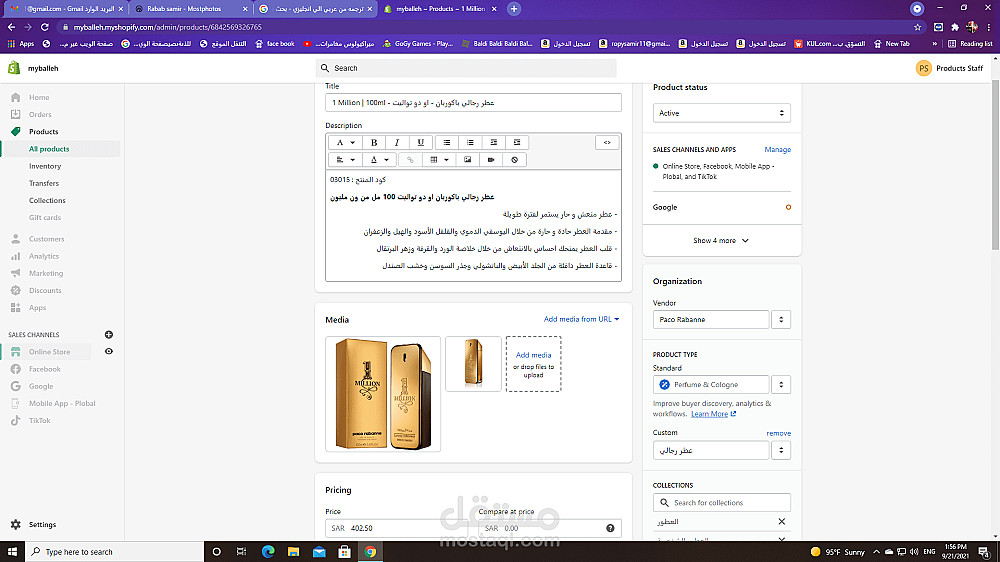
Task: Toggle underline formatting in description editor
Action: point(420,142)
